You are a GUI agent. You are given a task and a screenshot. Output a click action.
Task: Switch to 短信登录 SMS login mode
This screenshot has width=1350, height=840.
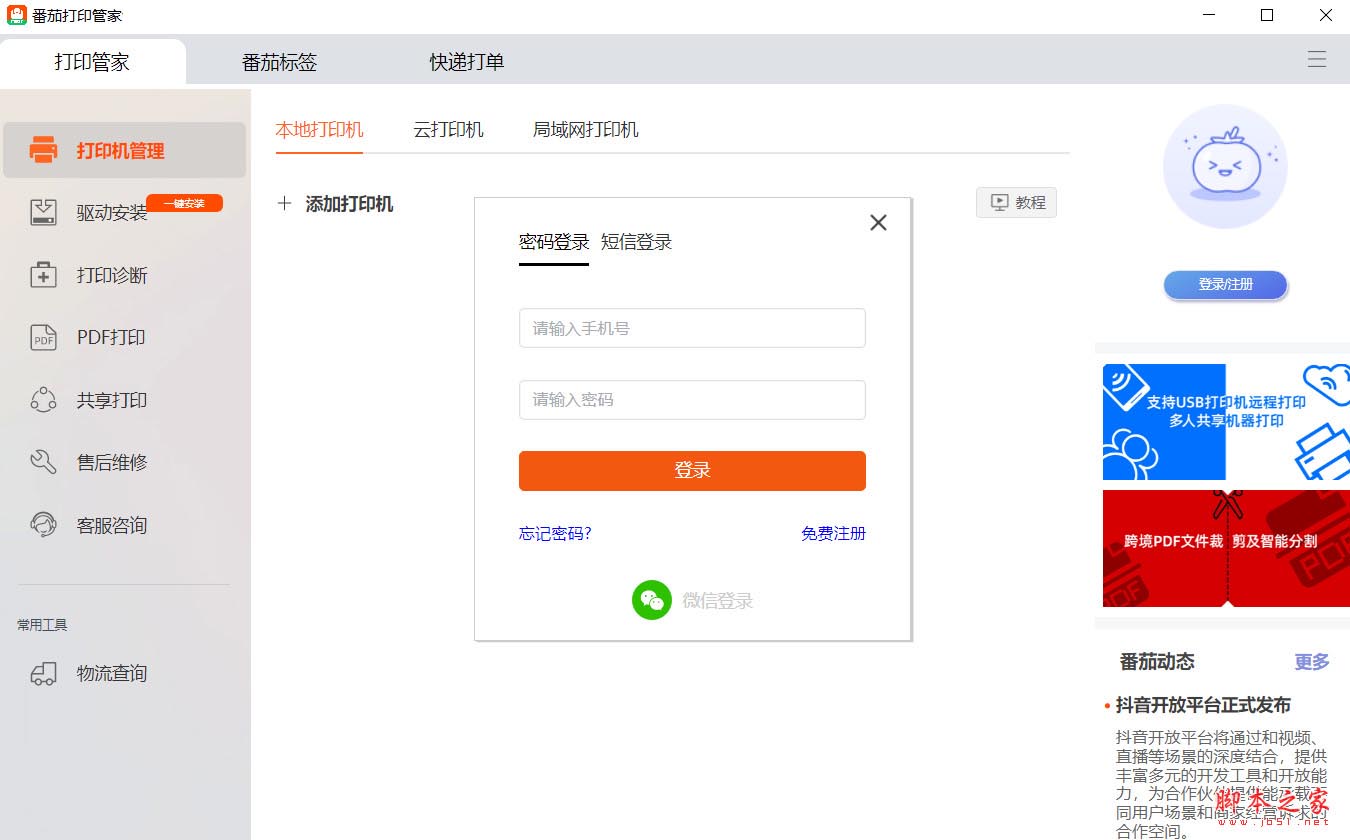coord(636,241)
